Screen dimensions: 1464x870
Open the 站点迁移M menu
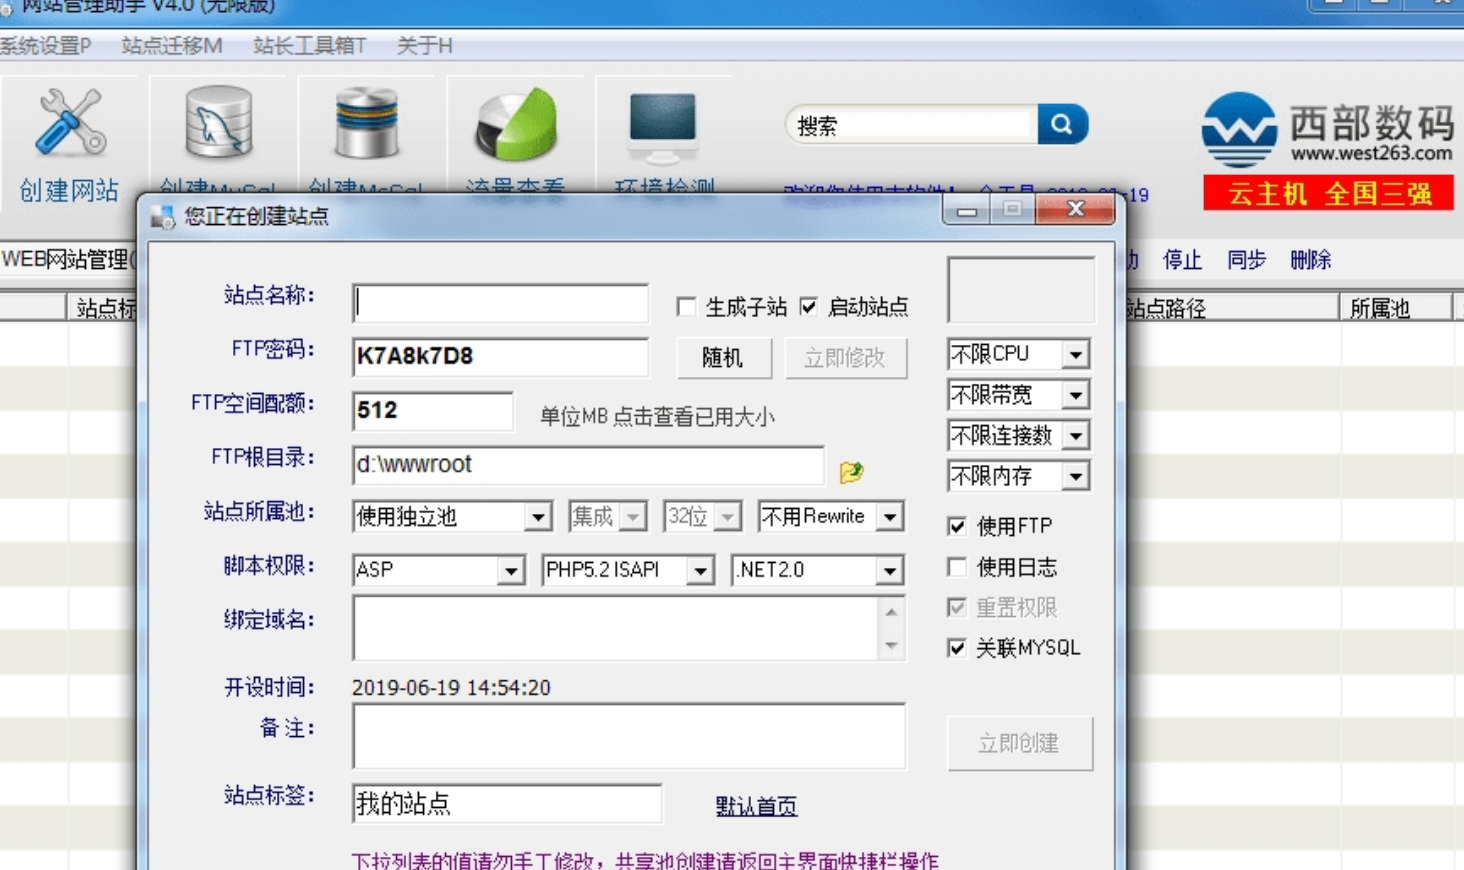(x=172, y=46)
